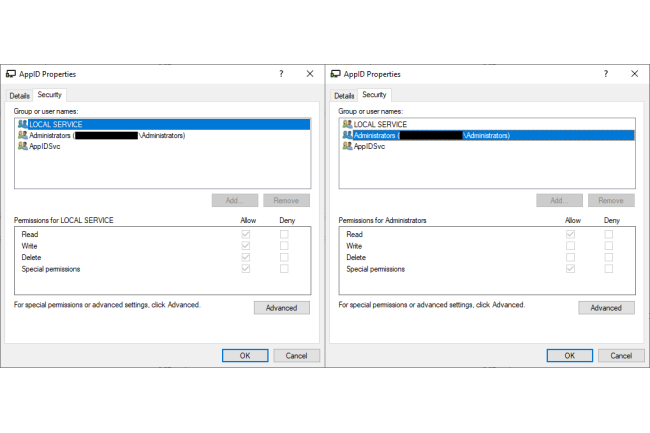
Task: Click the LOCAL SERVICE icon in the Administrators permissions dialog
Action: pyautogui.click(x=347, y=124)
